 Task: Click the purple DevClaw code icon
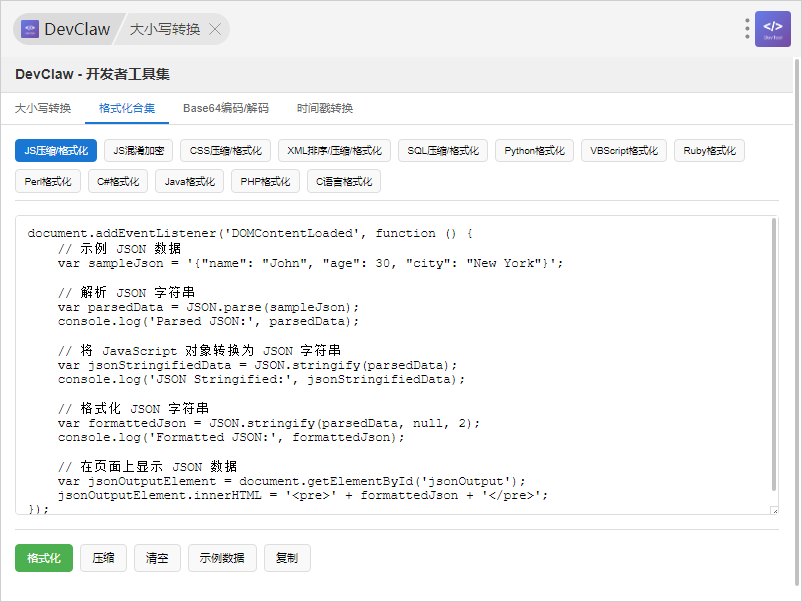coord(773,29)
